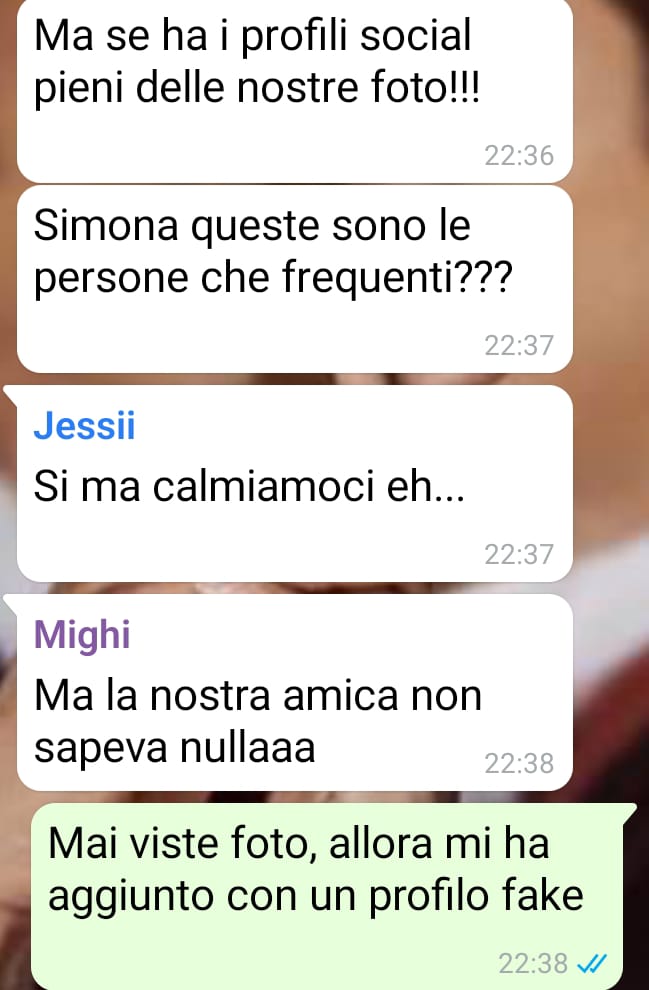The image size is (649, 990).
Task: Tap the 'Si ma calmiamoci eh...' message
Action: tap(295, 484)
